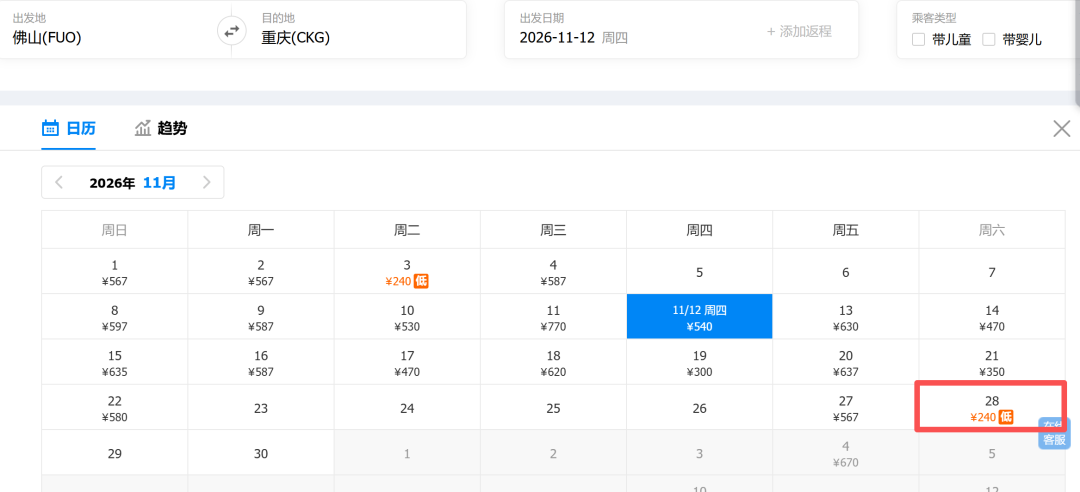Select November 17 priced ¥470
Screen dimensions: 1080x492
pyautogui.click(x=407, y=362)
